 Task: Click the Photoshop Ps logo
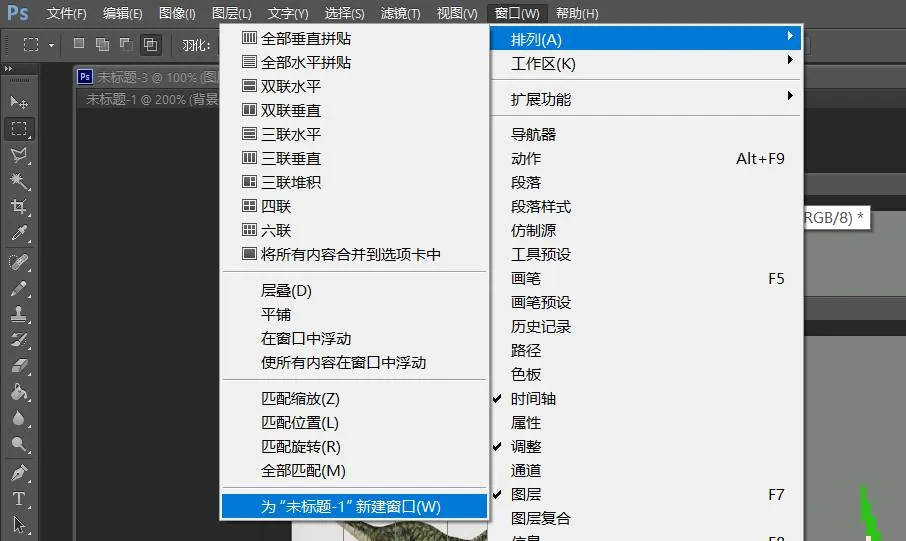18,12
